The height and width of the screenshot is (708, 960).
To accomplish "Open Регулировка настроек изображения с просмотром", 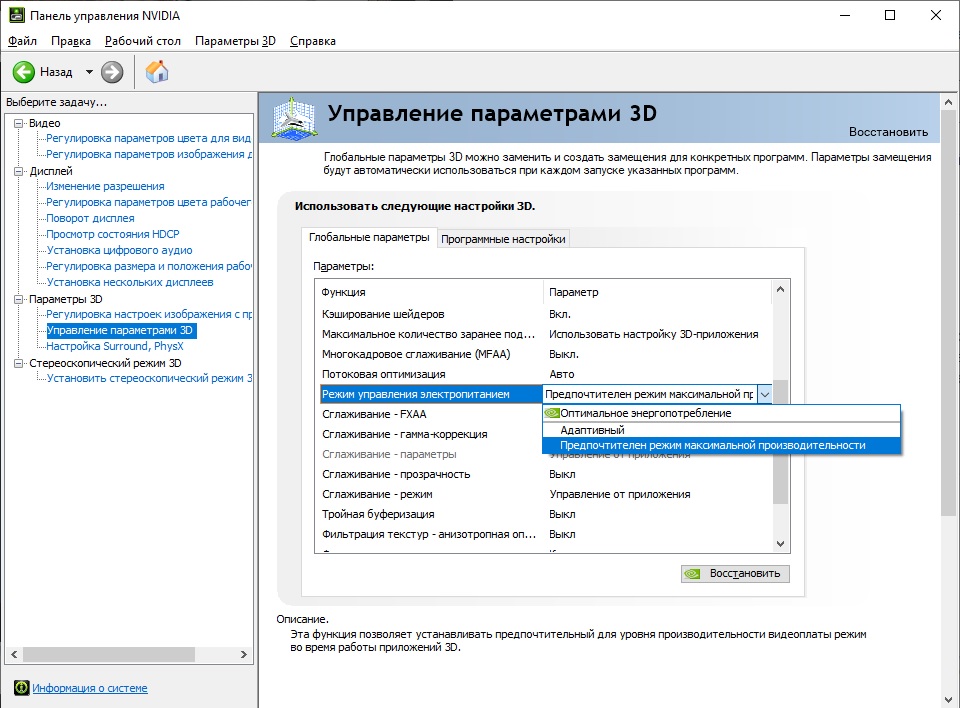I will click(149, 314).
